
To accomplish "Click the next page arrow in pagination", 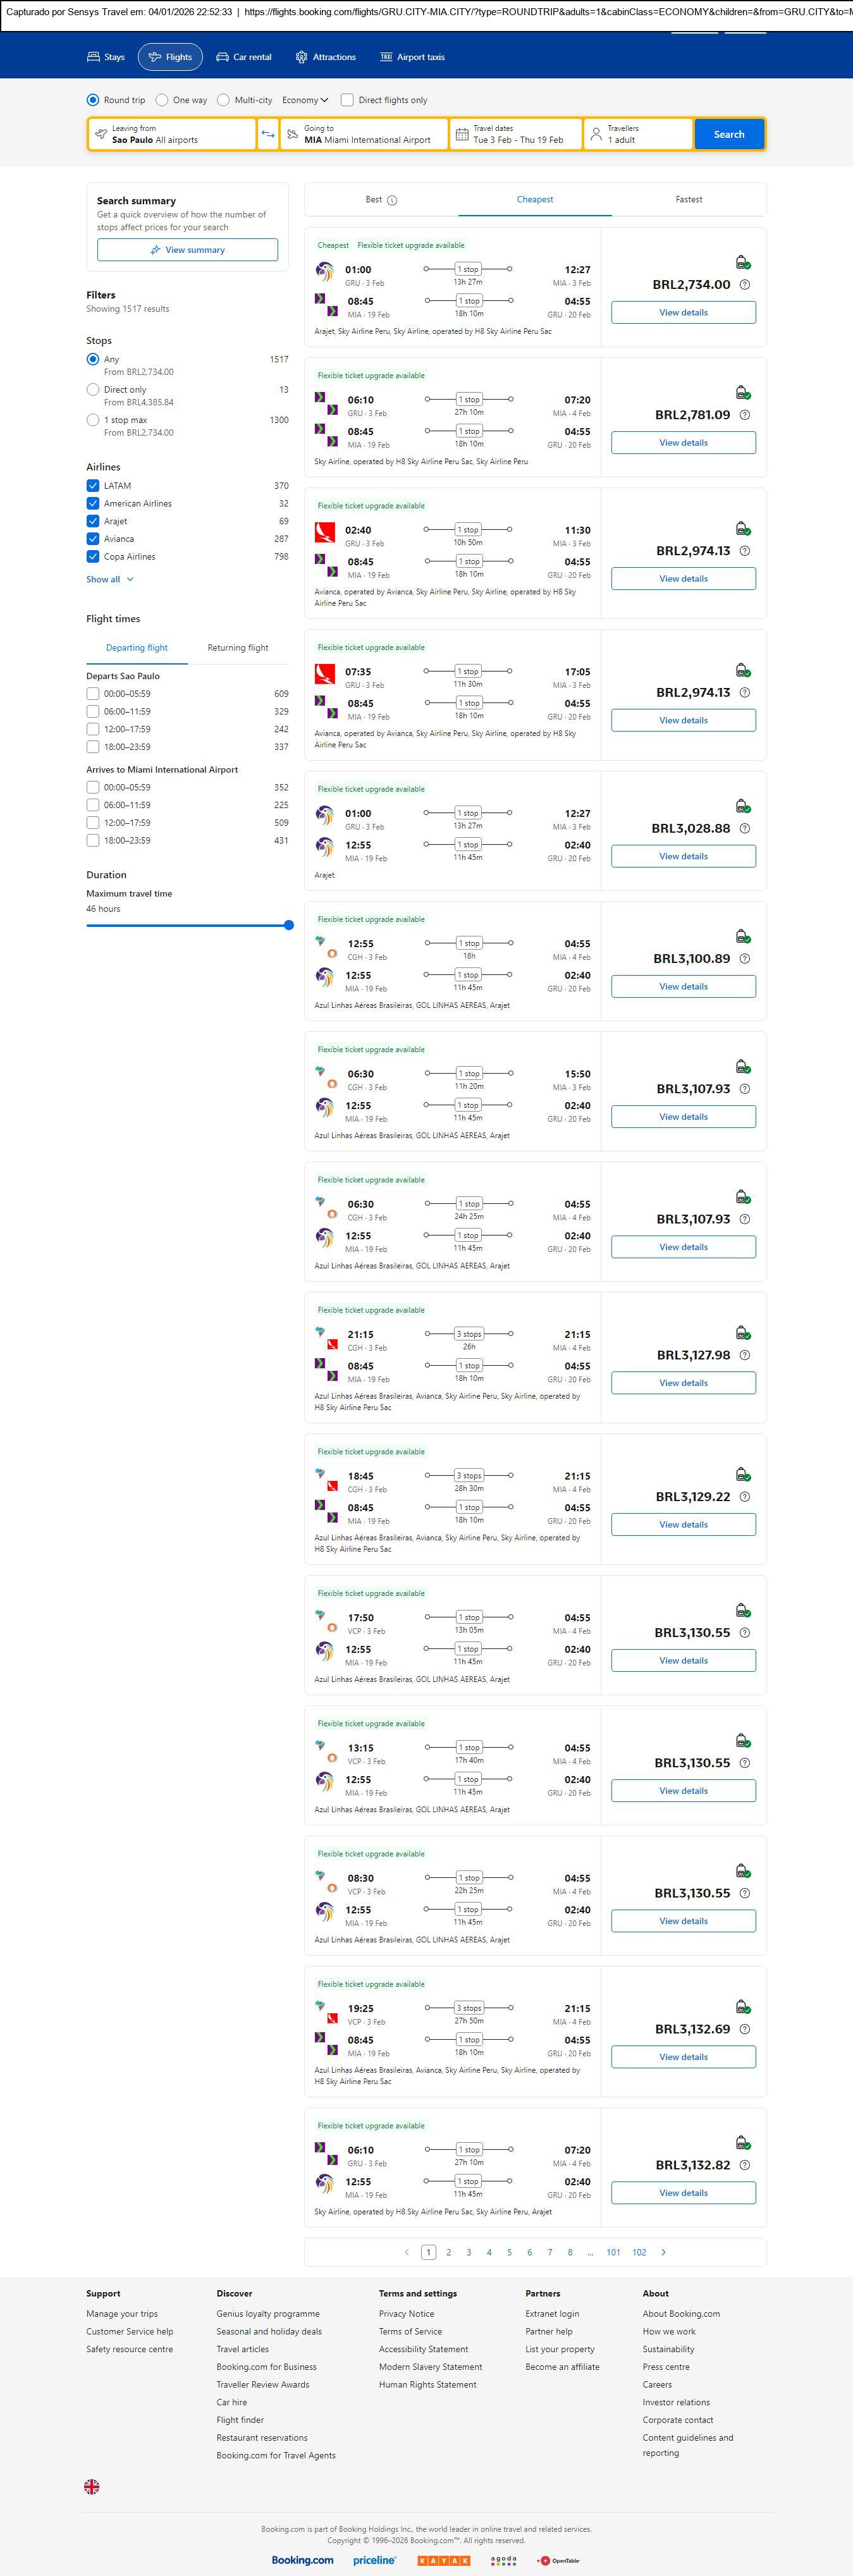I will click(x=663, y=2252).
